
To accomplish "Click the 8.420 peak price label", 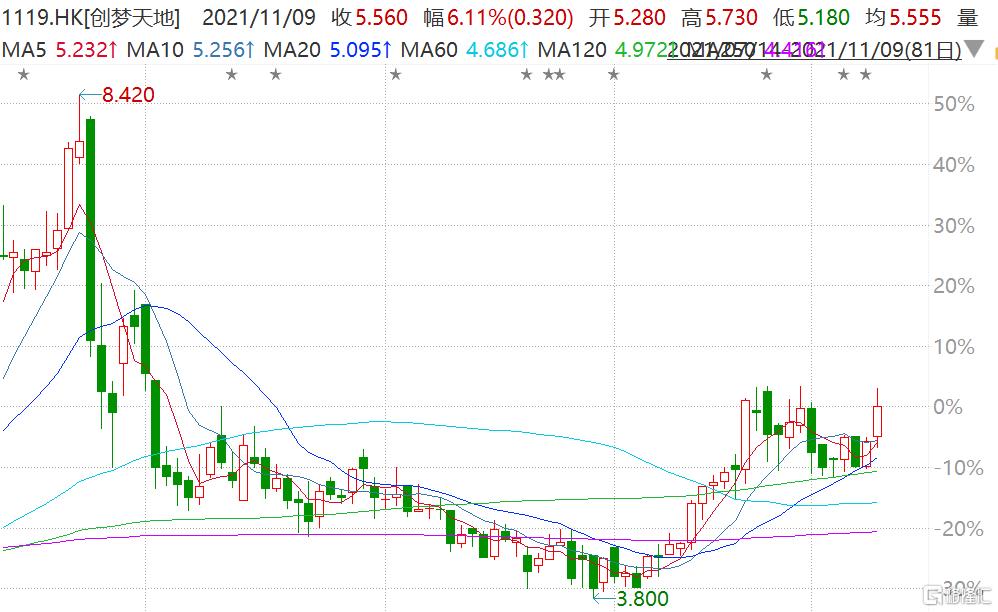I will coord(128,95).
